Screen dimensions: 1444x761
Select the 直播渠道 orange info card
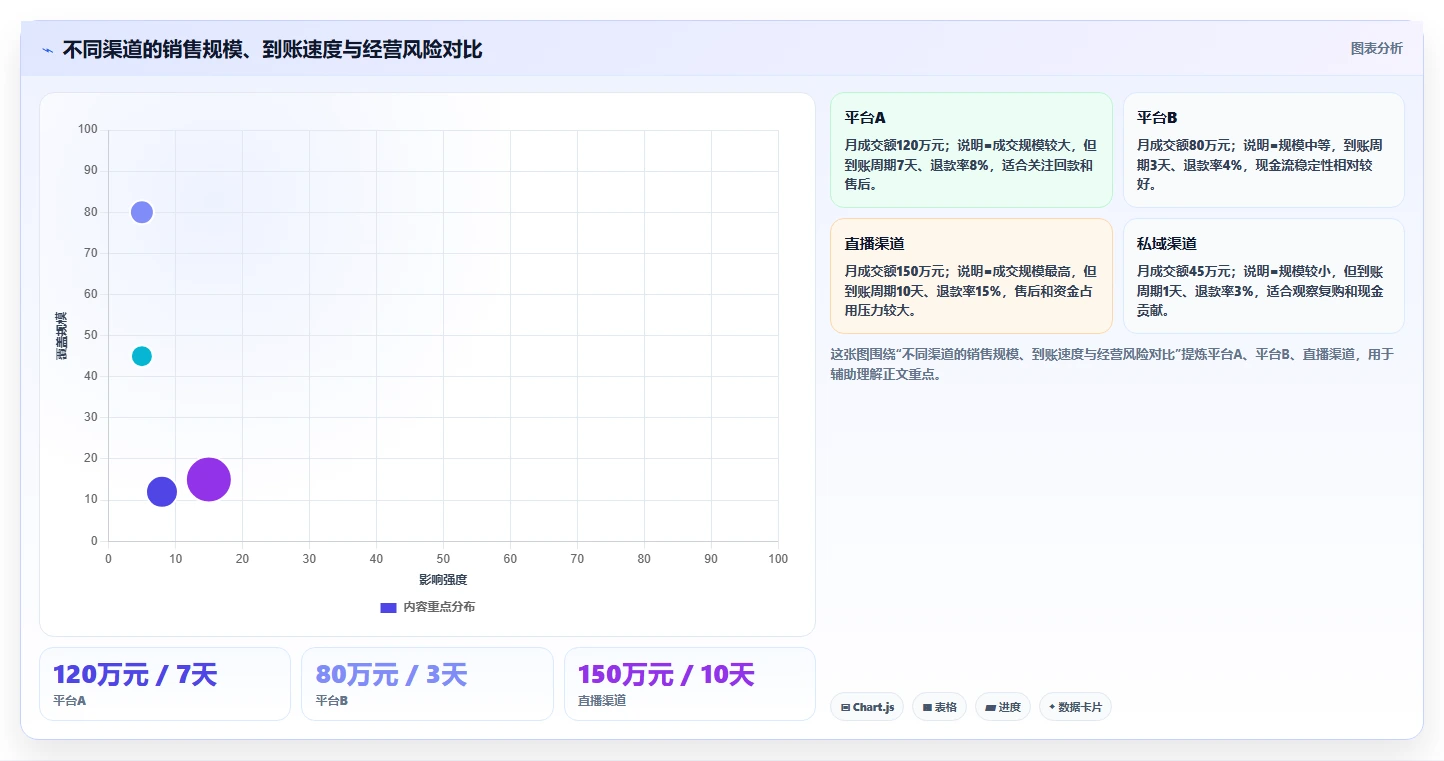click(x=971, y=276)
